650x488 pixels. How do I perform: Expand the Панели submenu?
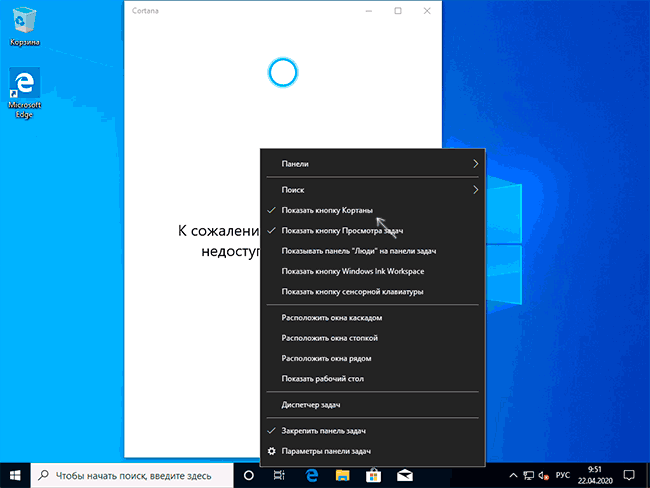click(x=372, y=164)
